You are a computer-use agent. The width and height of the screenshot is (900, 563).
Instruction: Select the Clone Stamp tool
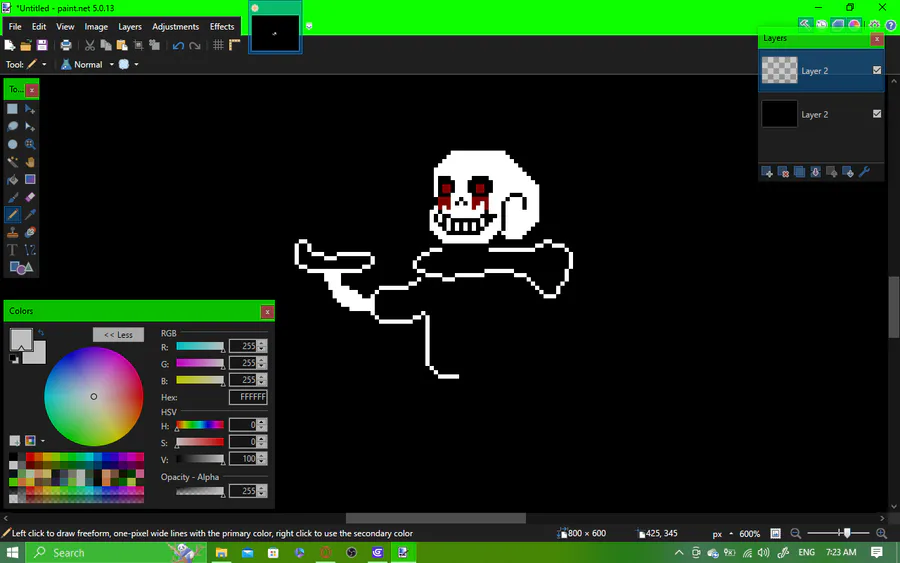tap(12, 232)
